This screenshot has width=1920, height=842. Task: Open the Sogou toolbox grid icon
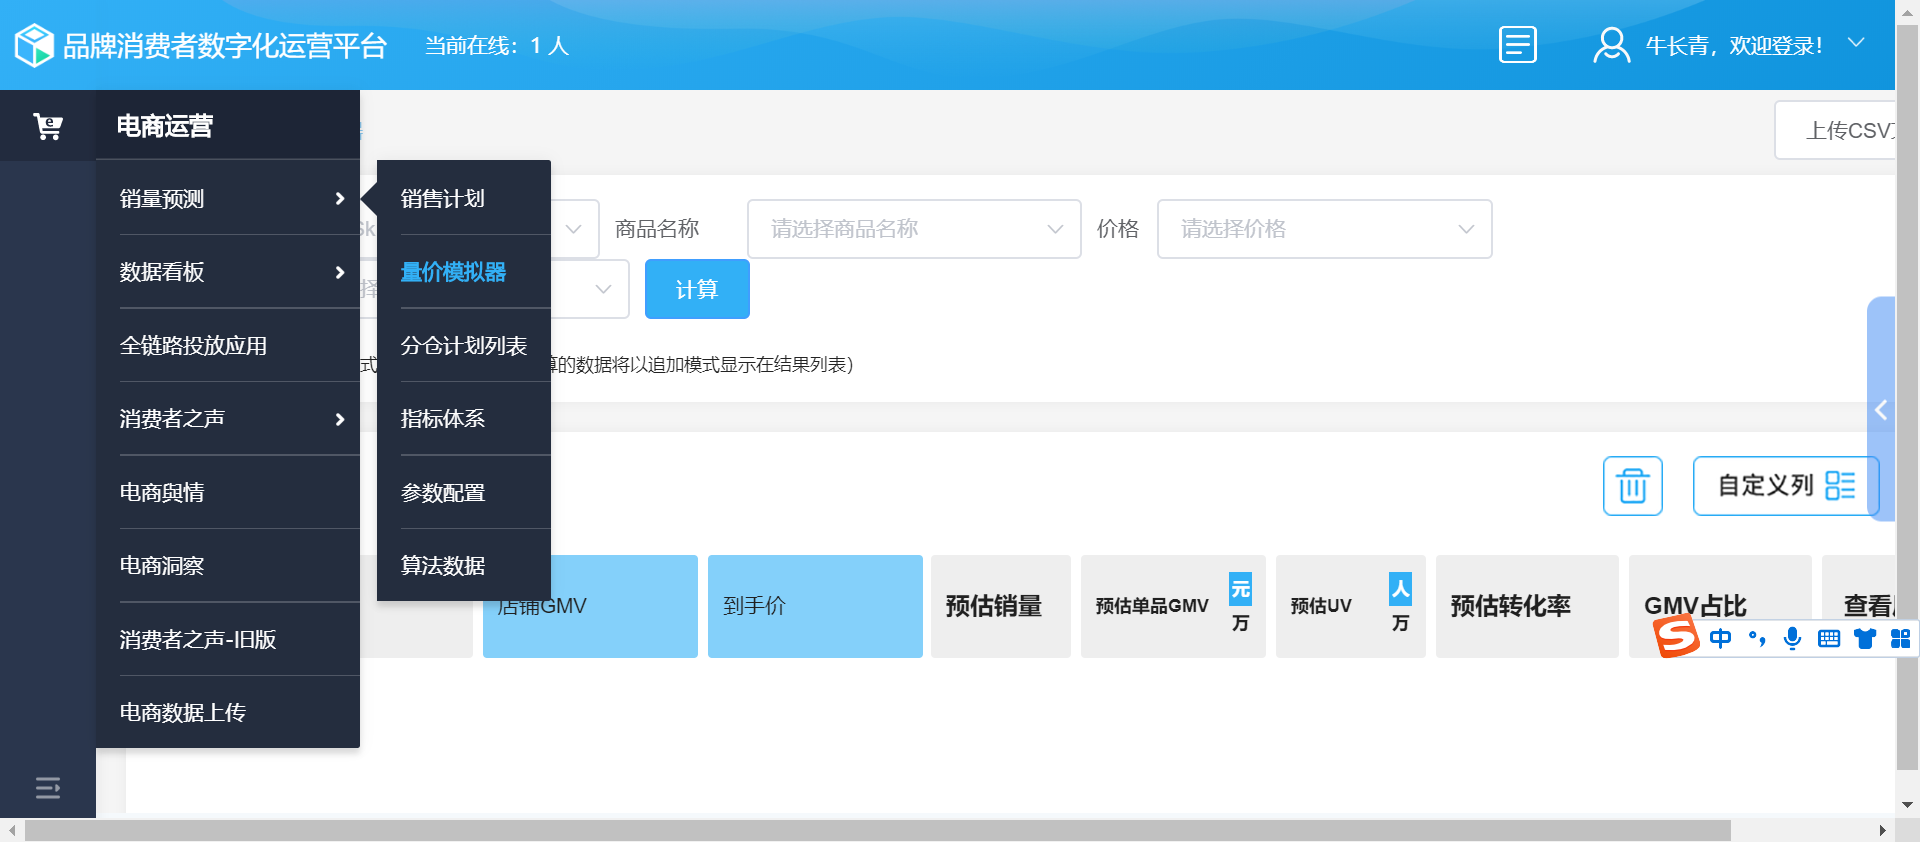click(x=1900, y=638)
